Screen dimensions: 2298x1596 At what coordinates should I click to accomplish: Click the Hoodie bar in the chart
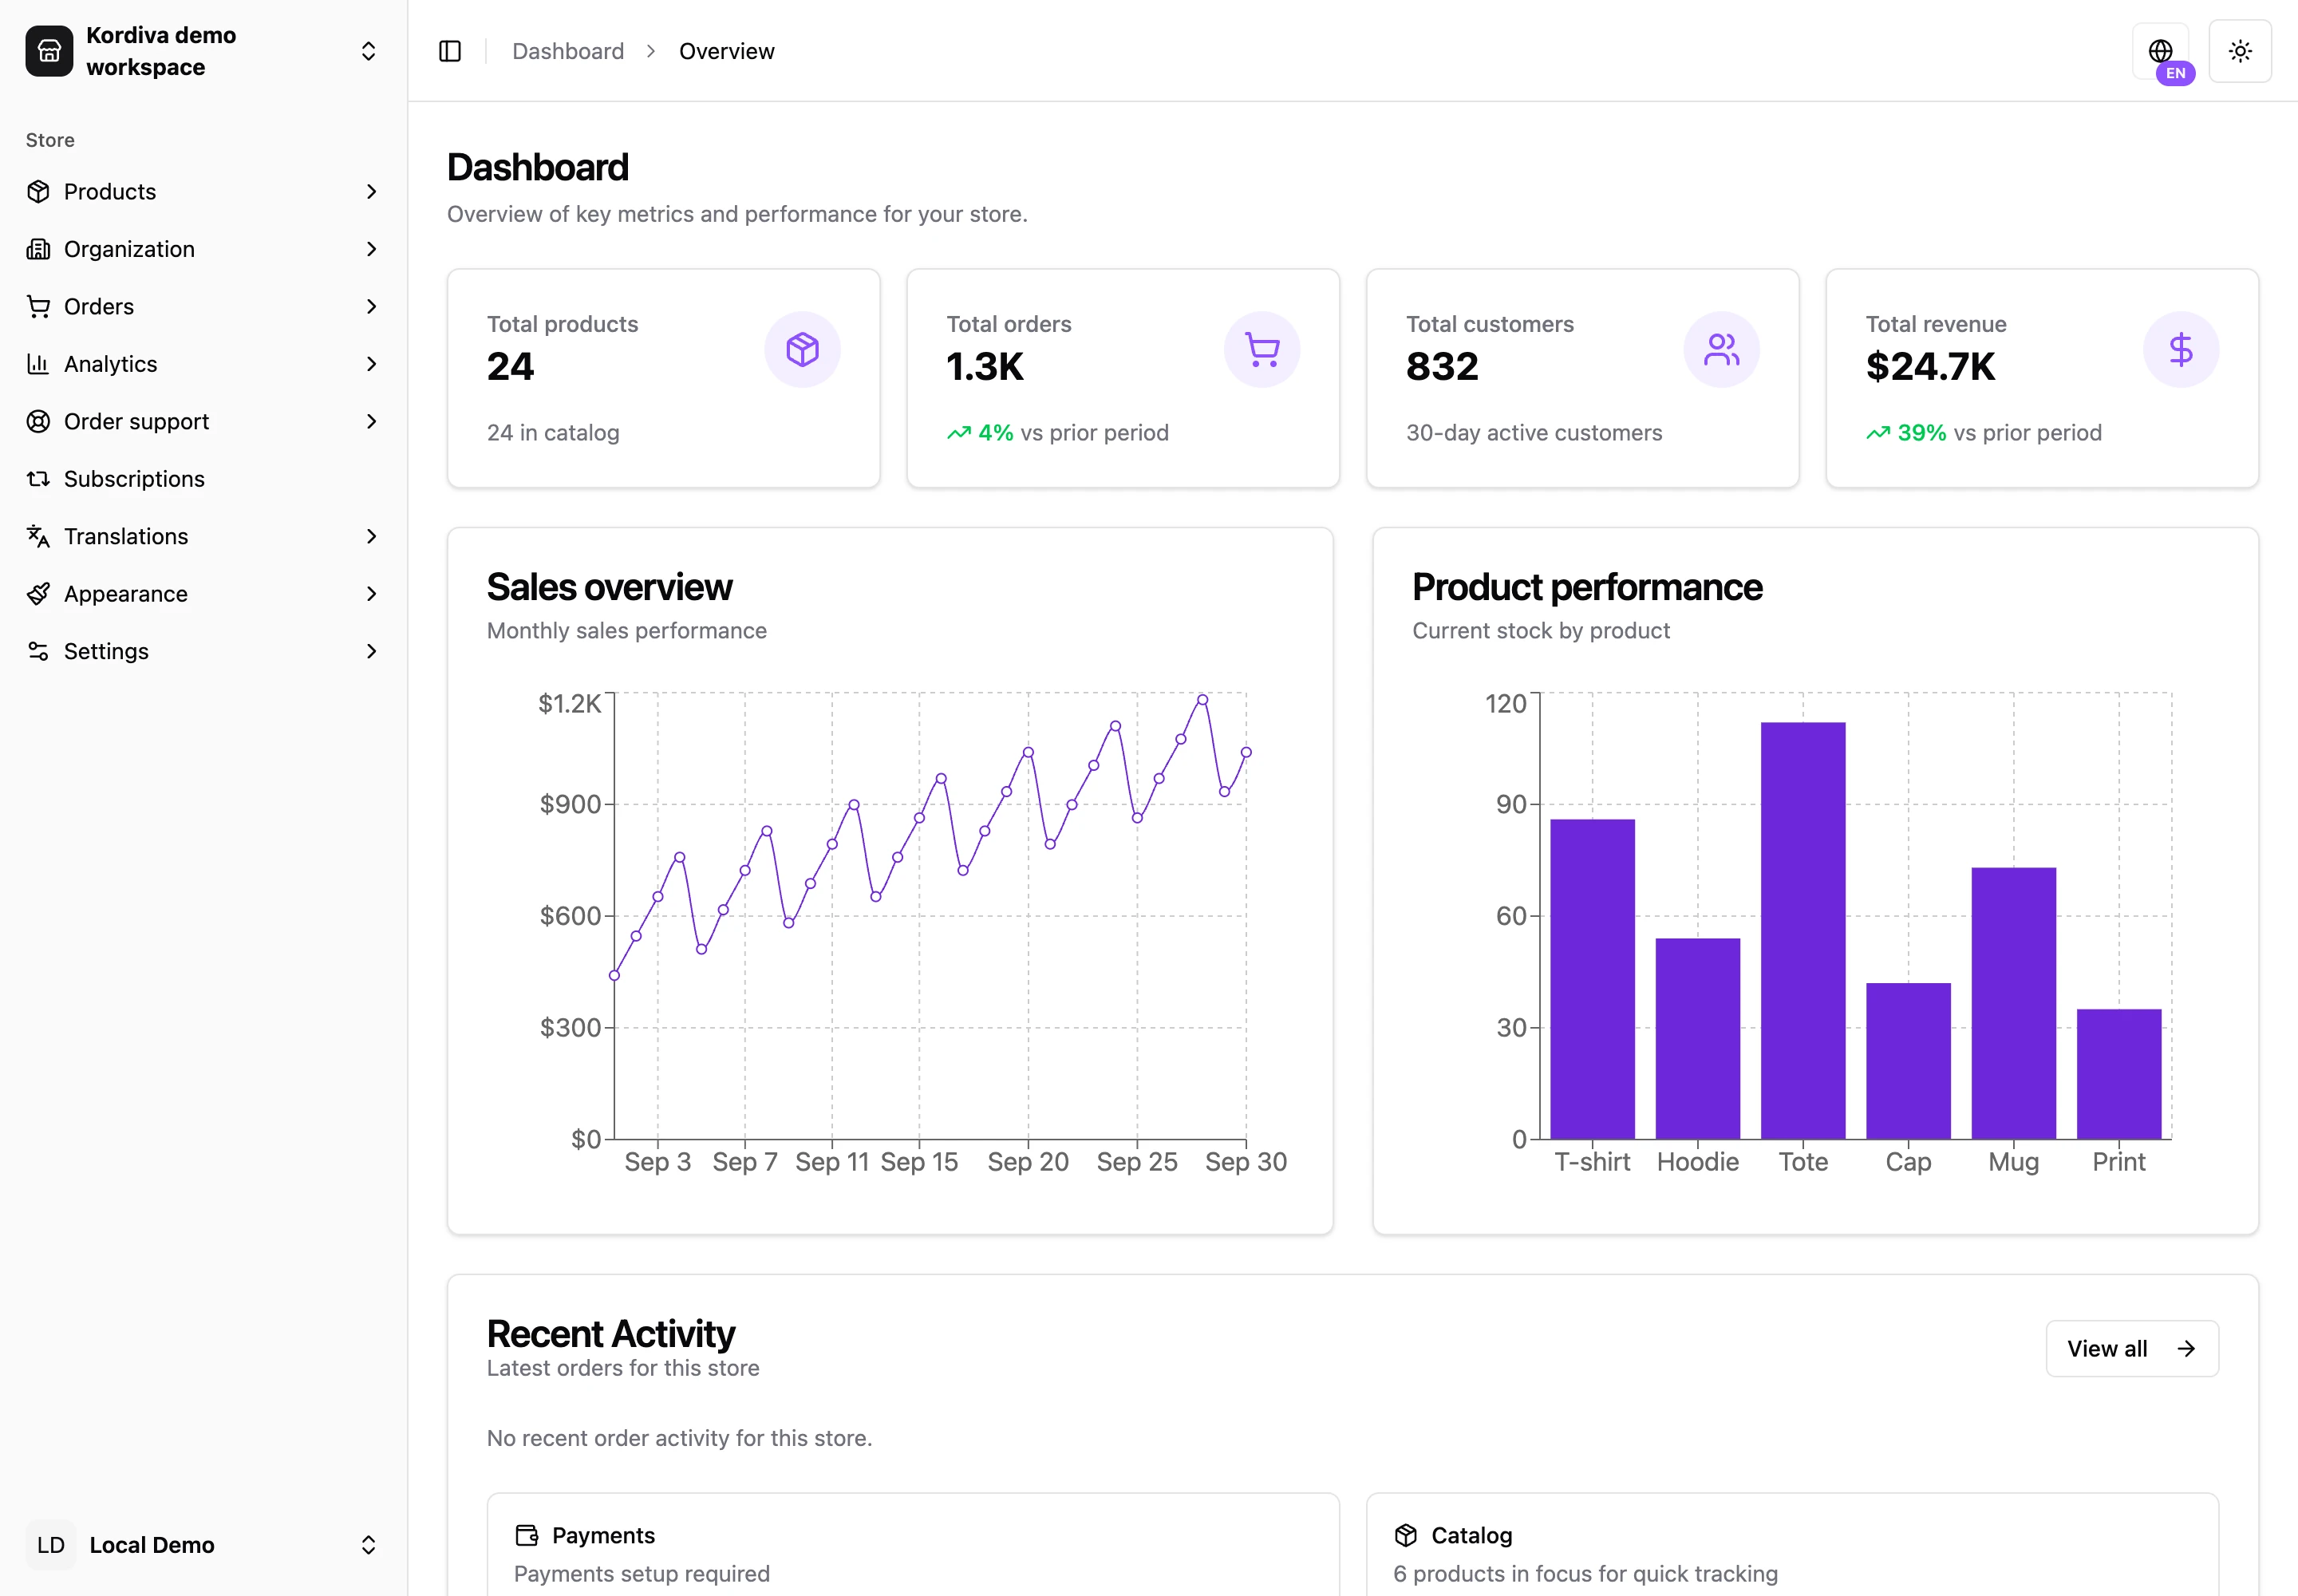pos(1697,1038)
